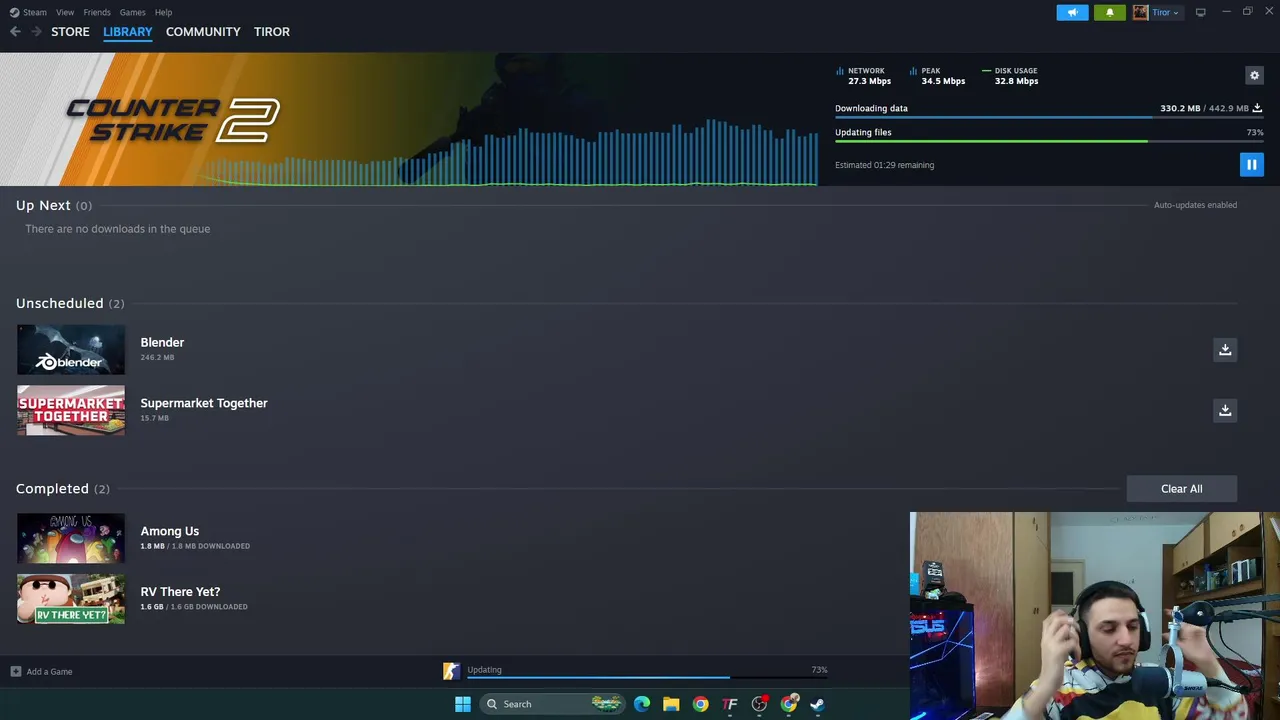Launch Microsoft Edge from the taskbar
1280x720 pixels.
pos(642,704)
